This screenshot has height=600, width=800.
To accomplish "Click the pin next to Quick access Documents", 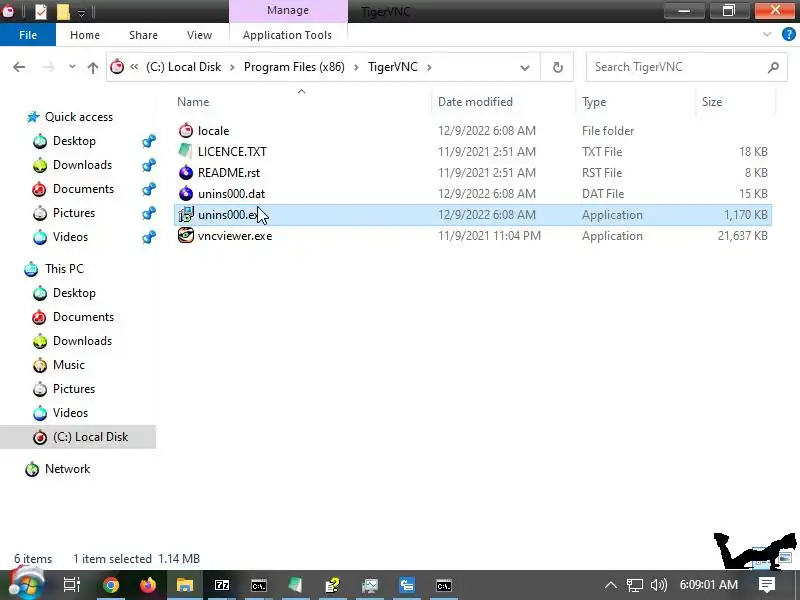I will (148, 189).
